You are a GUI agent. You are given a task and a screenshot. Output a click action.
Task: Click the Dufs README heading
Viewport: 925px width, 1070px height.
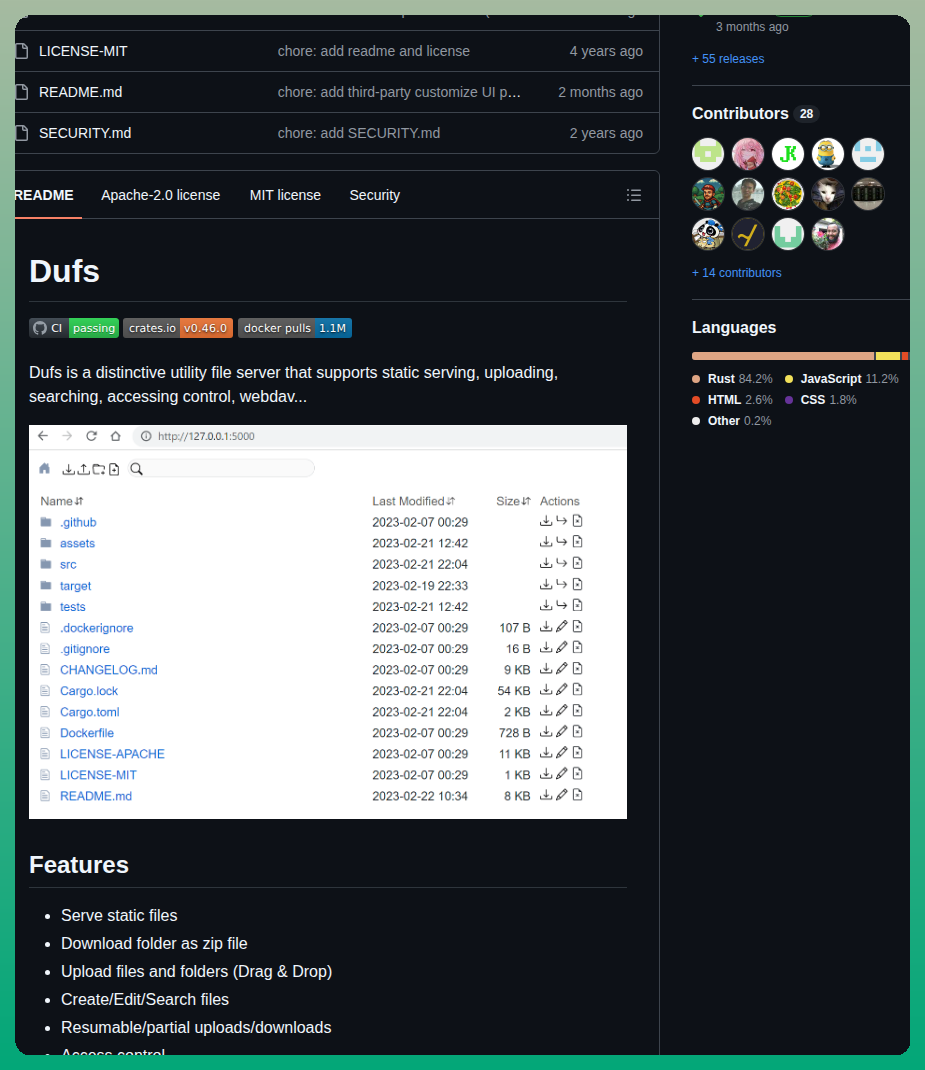(65, 271)
